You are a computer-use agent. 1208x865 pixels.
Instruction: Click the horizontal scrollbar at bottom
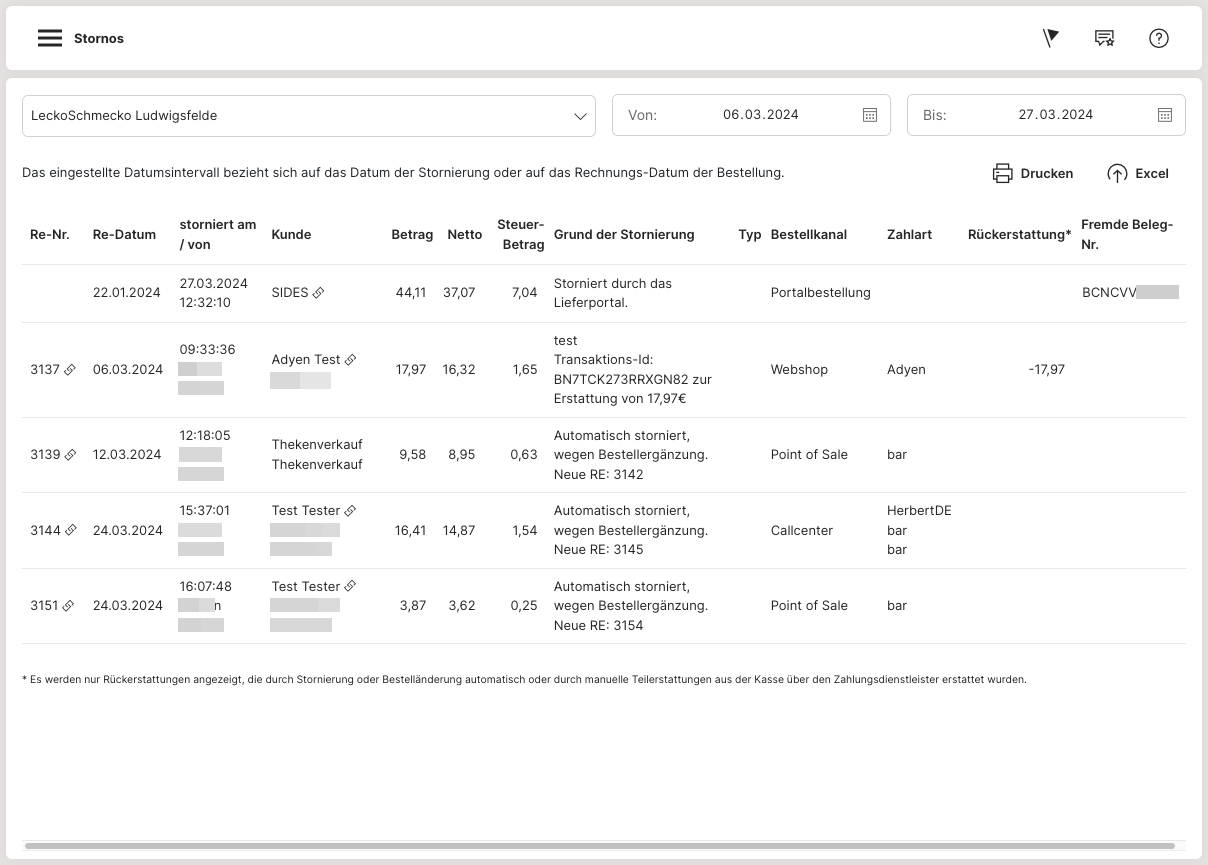pyautogui.click(x=600, y=846)
